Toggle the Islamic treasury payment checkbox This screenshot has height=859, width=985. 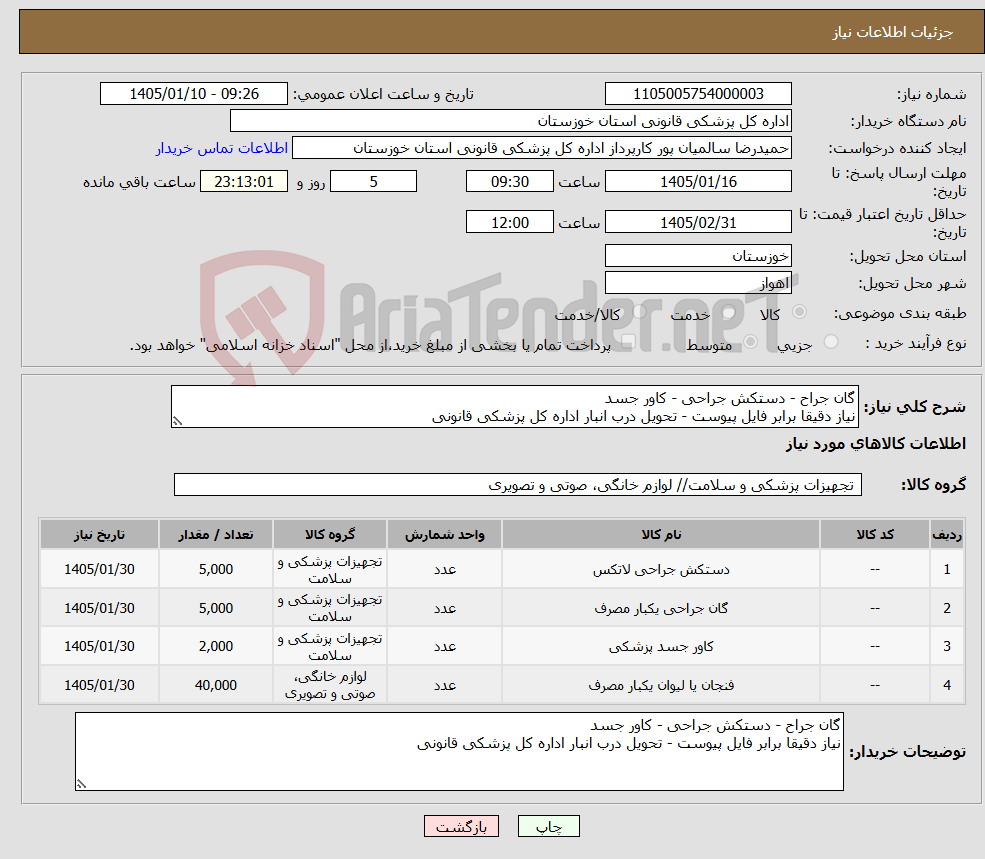click(x=628, y=342)
